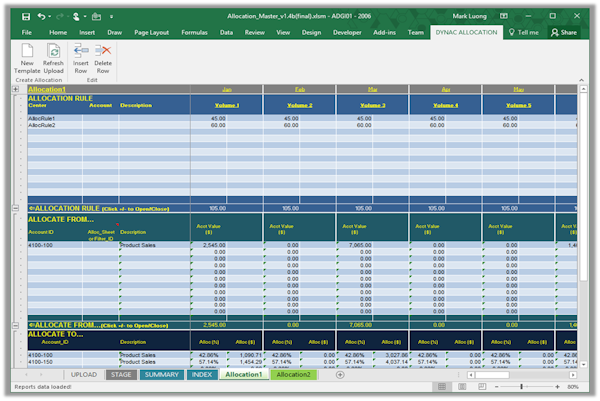Screen dimensions: 600x401
Task: Save the workbook from quick access toolbar
Action: (25, 17)
